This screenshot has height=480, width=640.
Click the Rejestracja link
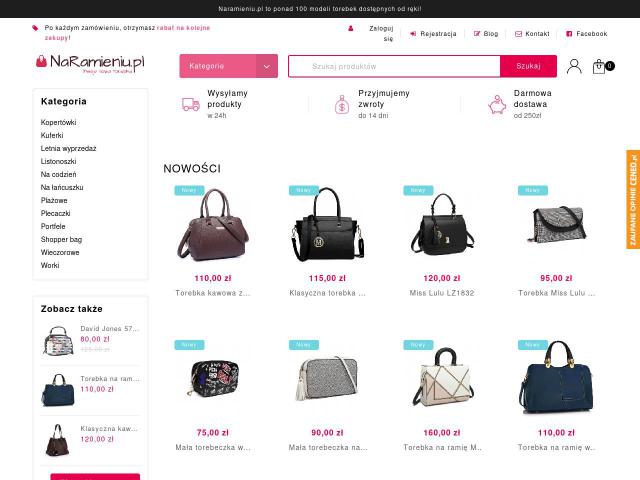tap(433, 34)
